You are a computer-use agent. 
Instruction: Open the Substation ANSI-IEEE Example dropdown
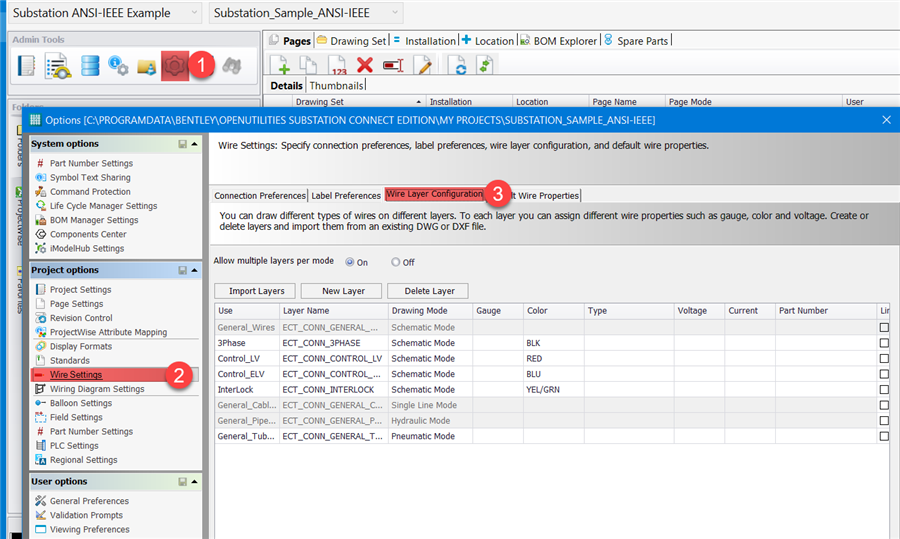point(105,13)
